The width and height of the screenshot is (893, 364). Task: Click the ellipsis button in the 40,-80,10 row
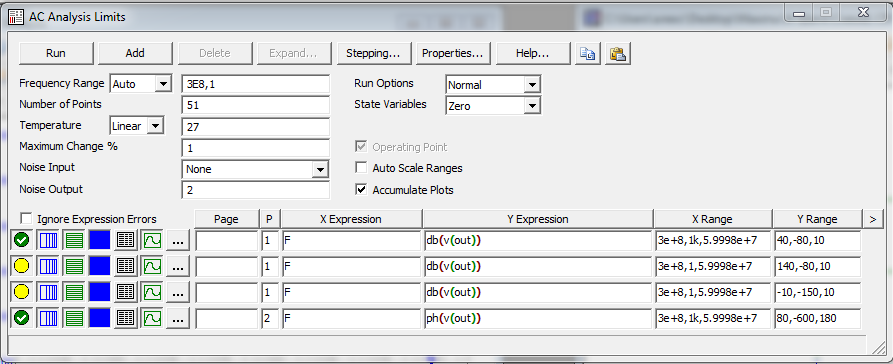click(178, 240)
